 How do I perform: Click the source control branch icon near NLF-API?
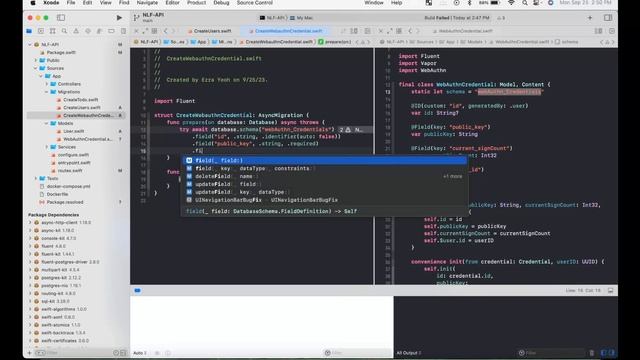[136, 18]
